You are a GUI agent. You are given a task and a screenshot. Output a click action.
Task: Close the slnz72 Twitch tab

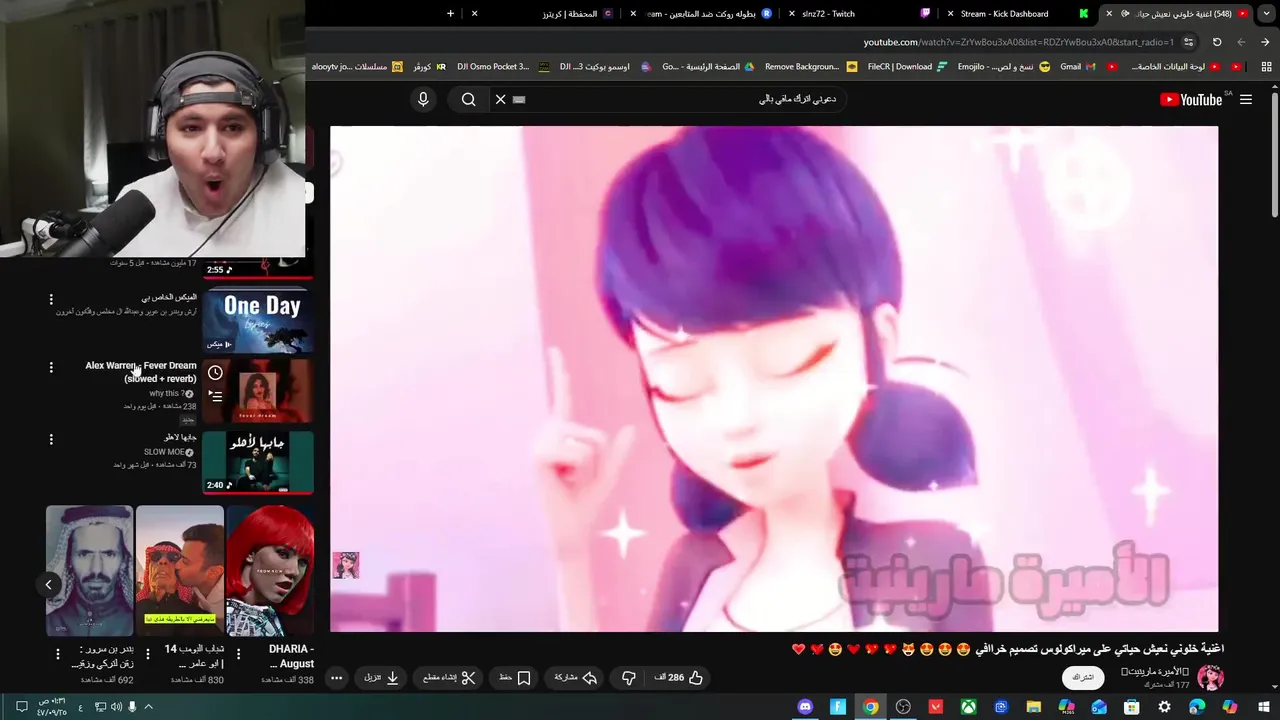point(793,14)
